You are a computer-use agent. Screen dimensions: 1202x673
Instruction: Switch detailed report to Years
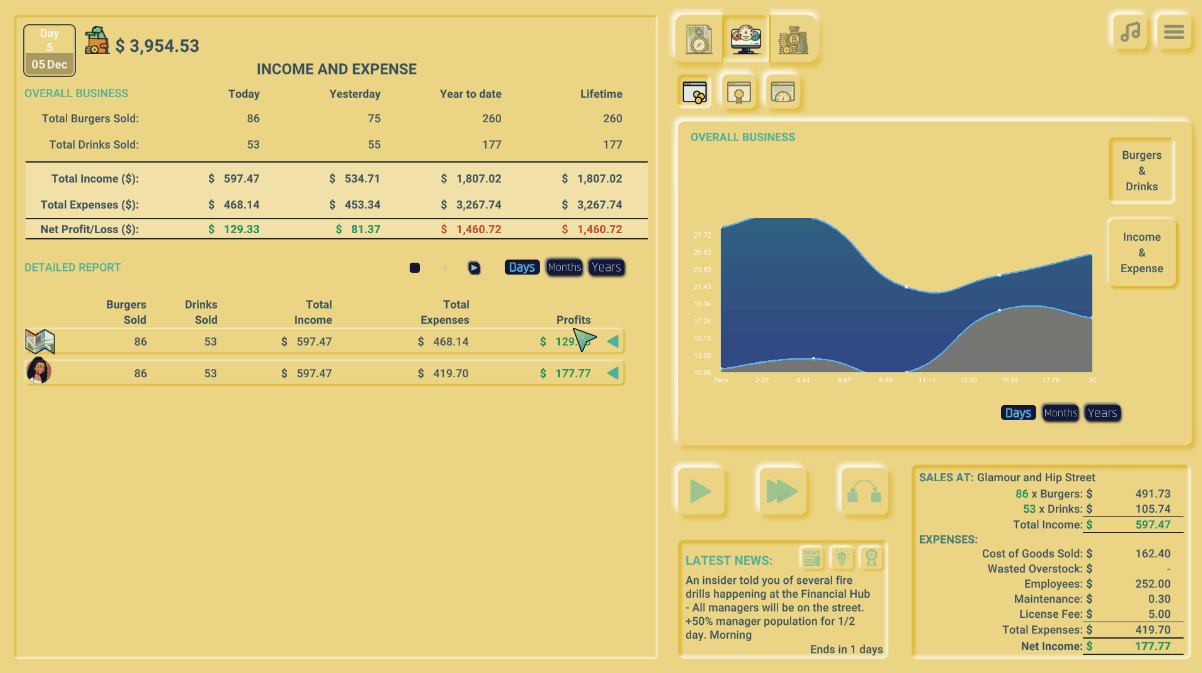[606, 267]
